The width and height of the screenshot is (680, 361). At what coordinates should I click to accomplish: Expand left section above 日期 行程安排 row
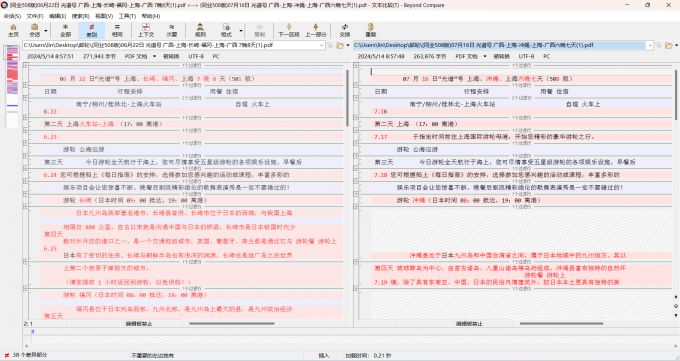pos(26,85)
